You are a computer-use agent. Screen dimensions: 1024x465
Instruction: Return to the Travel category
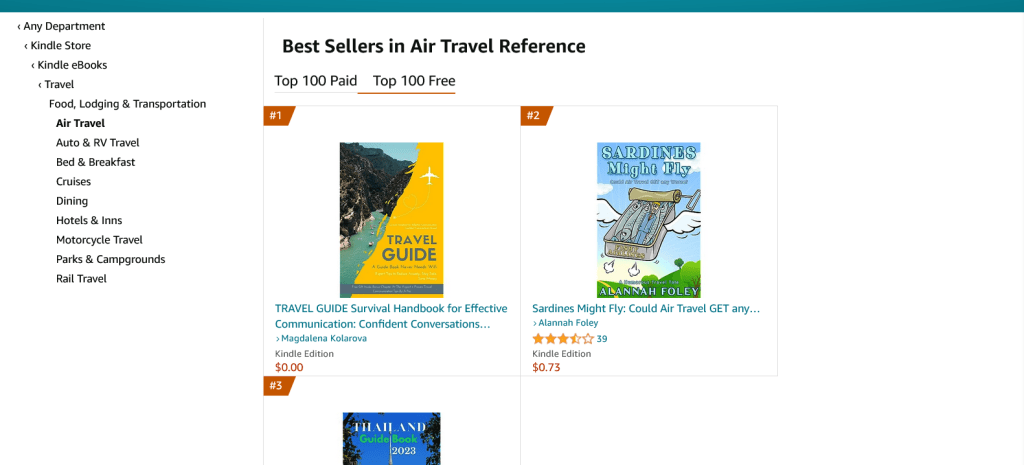point(59,84)
